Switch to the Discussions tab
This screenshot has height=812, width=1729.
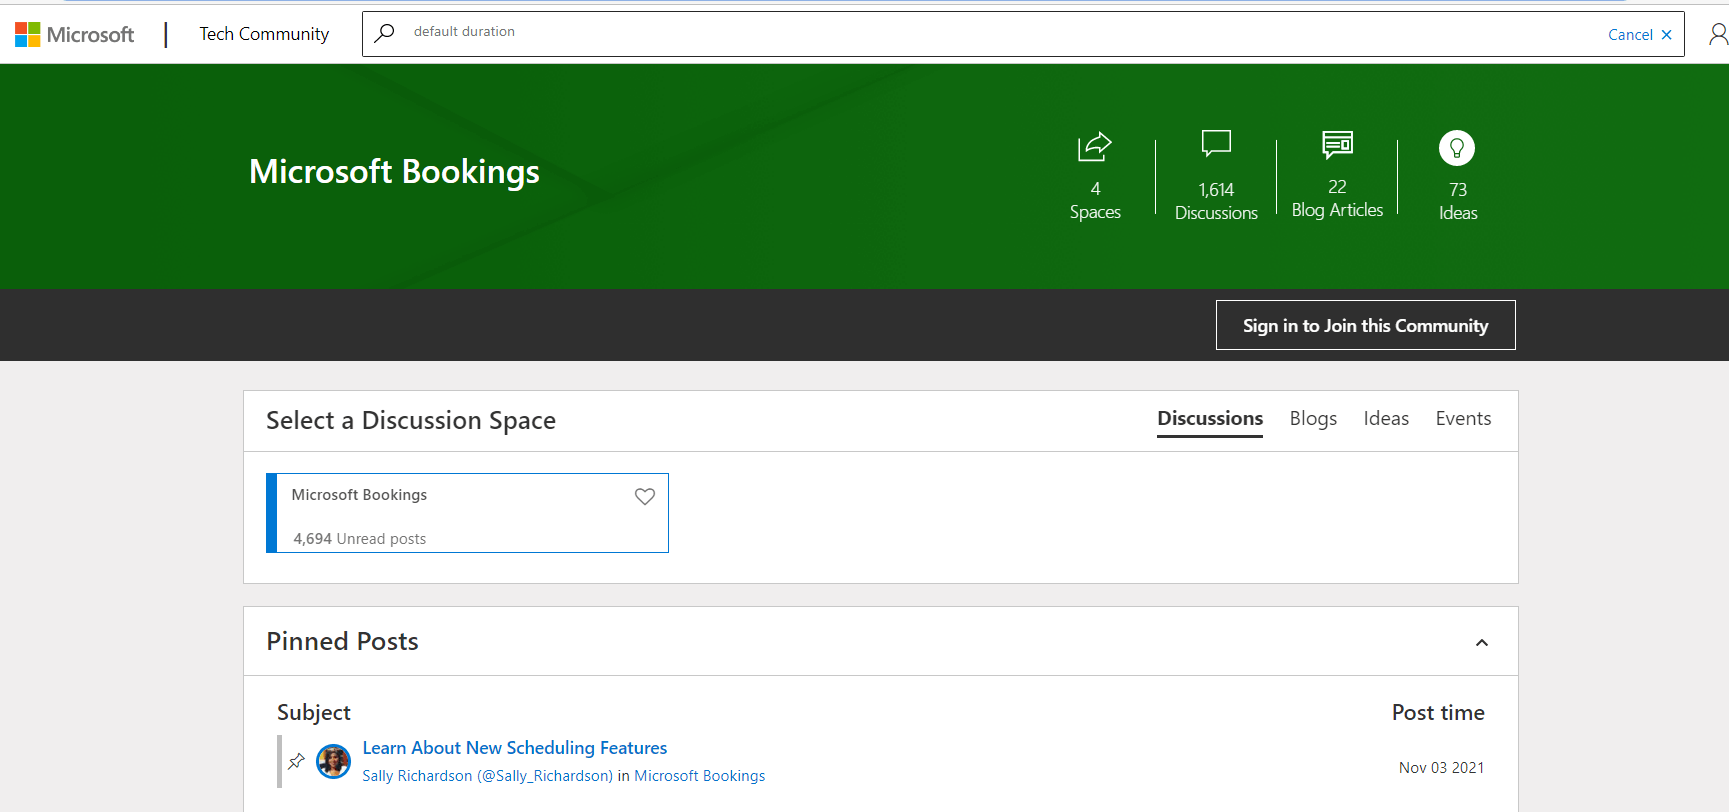(1210, 419)
